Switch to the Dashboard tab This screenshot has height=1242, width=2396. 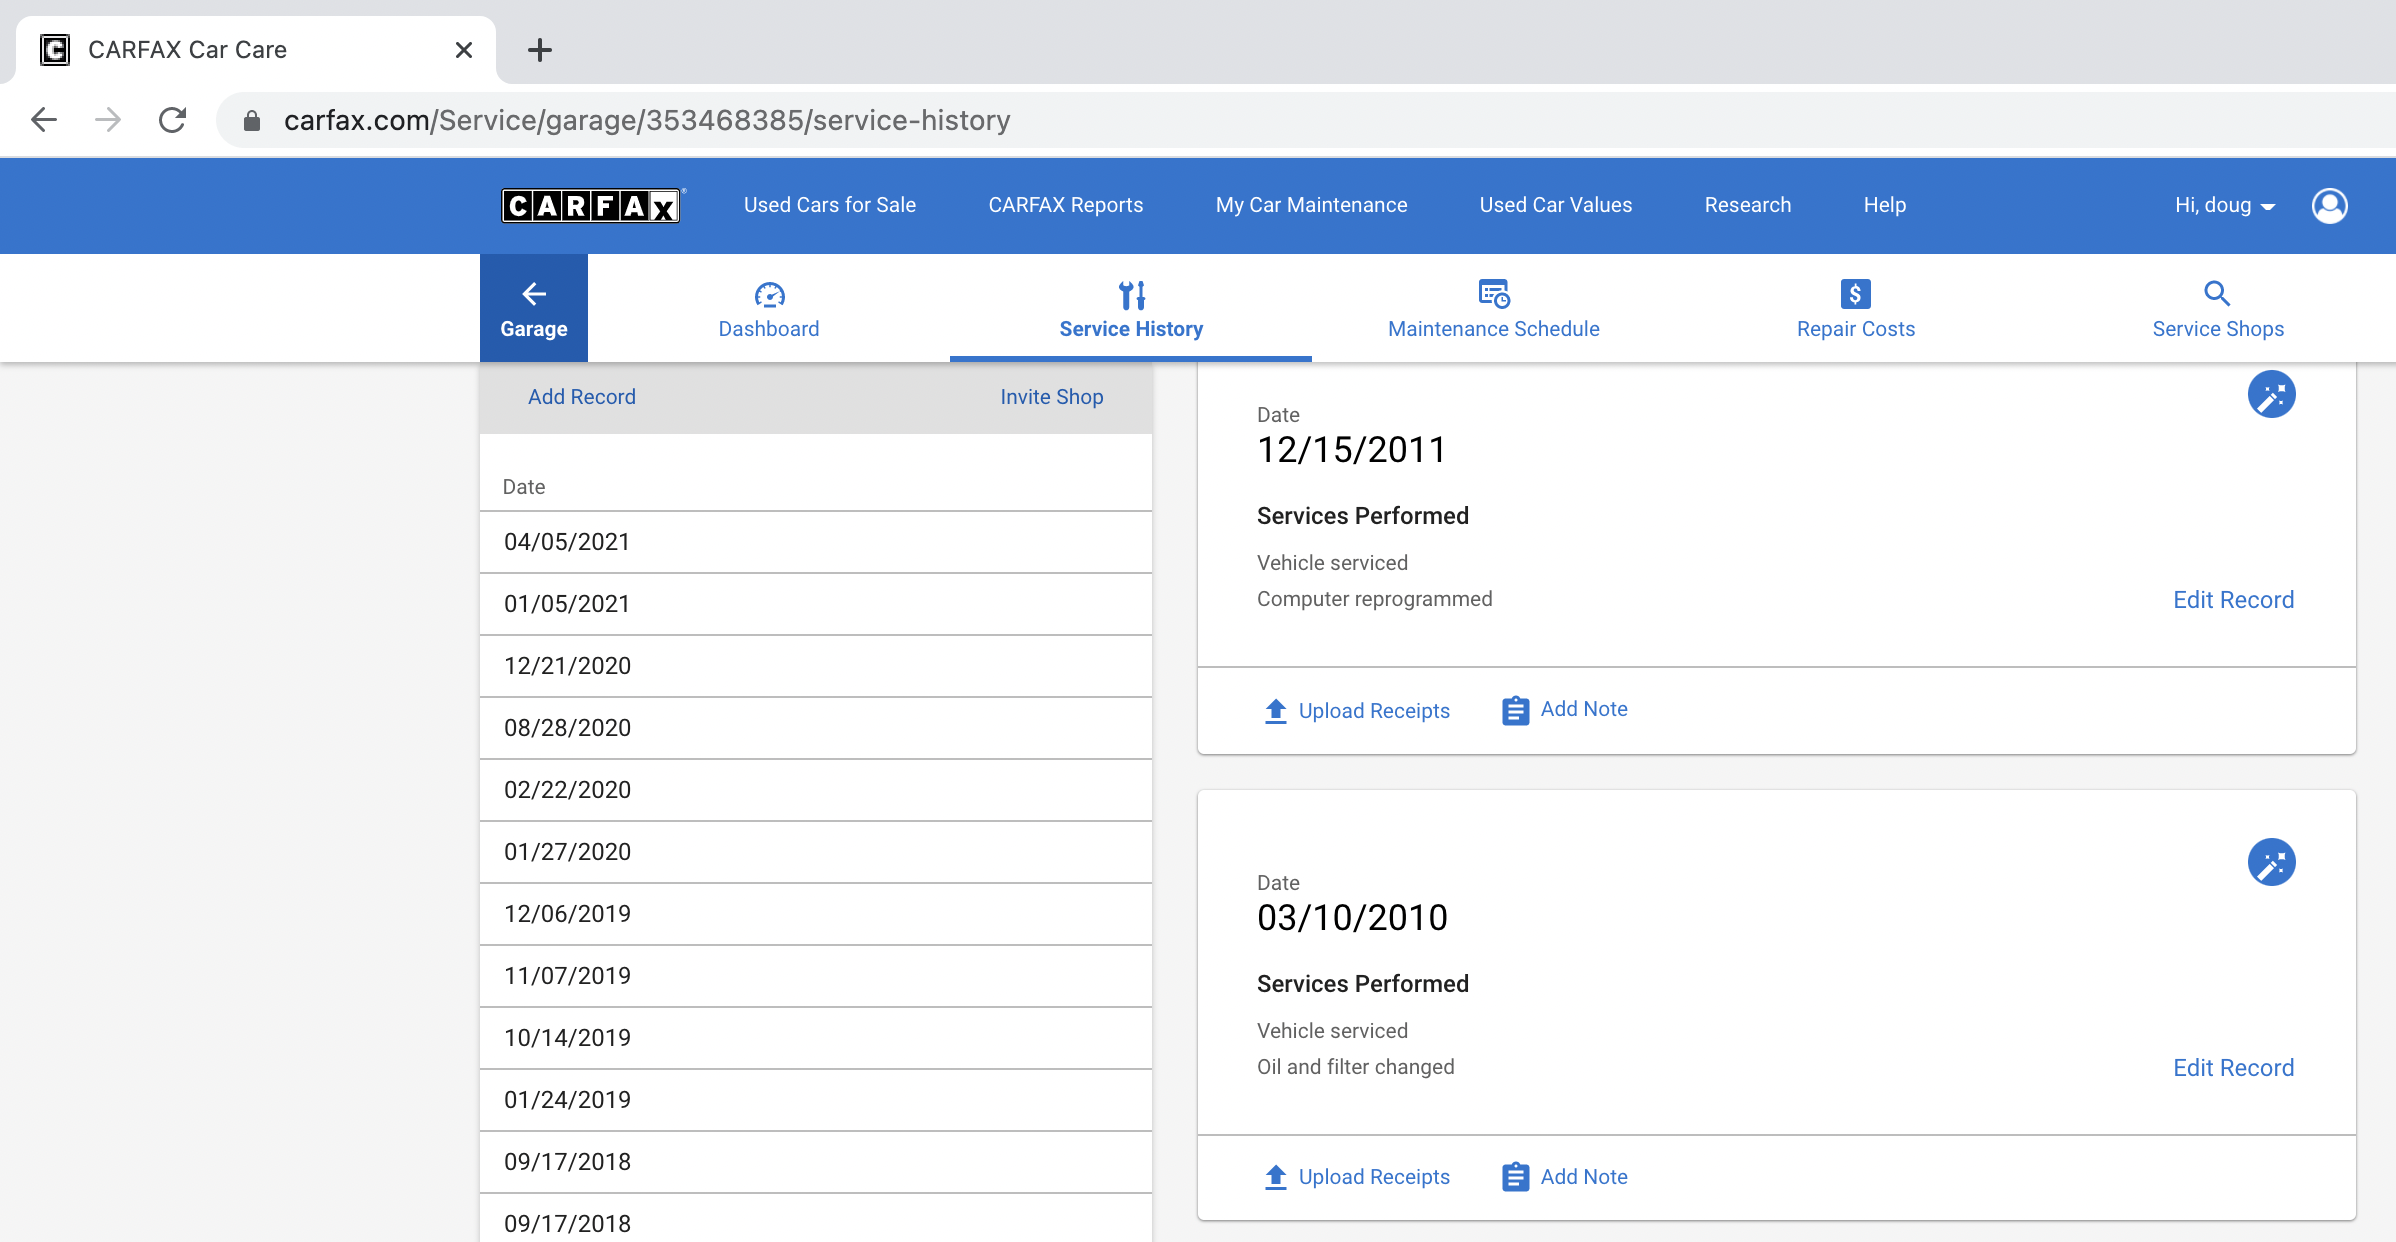(769, 308)
